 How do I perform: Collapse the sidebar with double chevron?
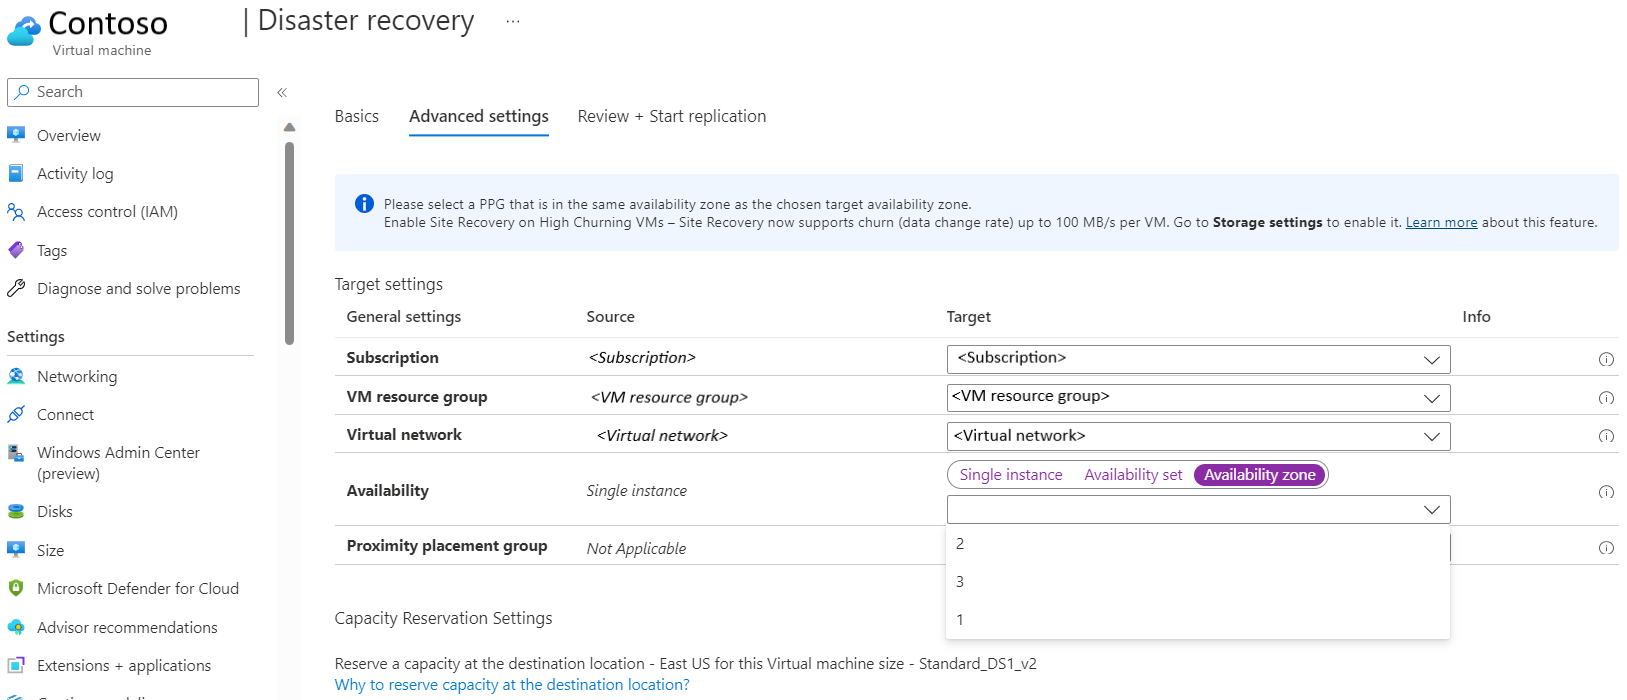pyautogui.click(x=282, y=92)
